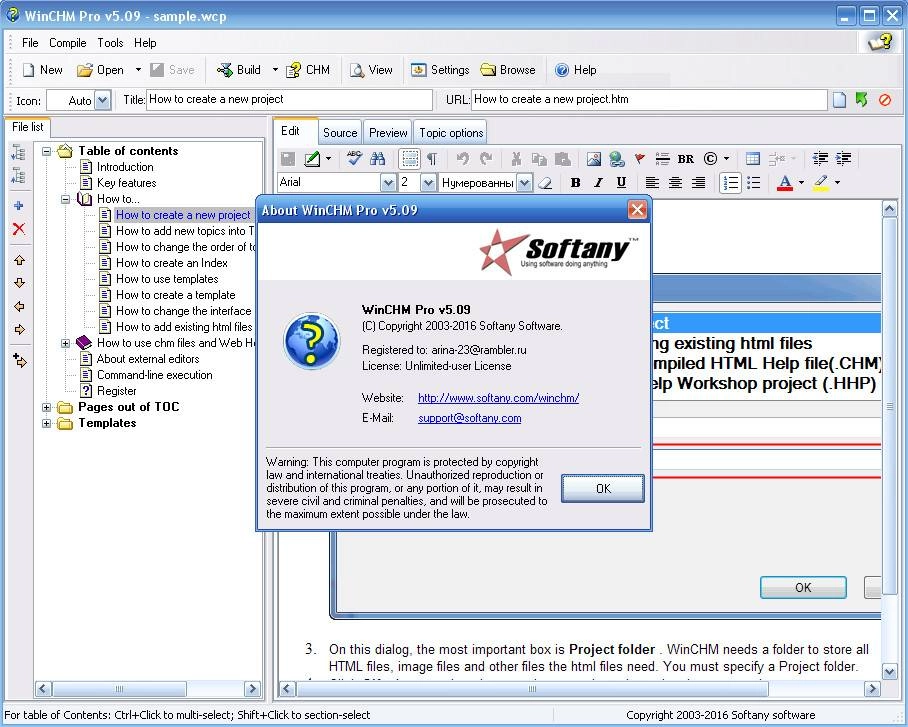Open the dropdown arrow next to Build
This screenshot has height=727, width=908.
coord(275,70)
